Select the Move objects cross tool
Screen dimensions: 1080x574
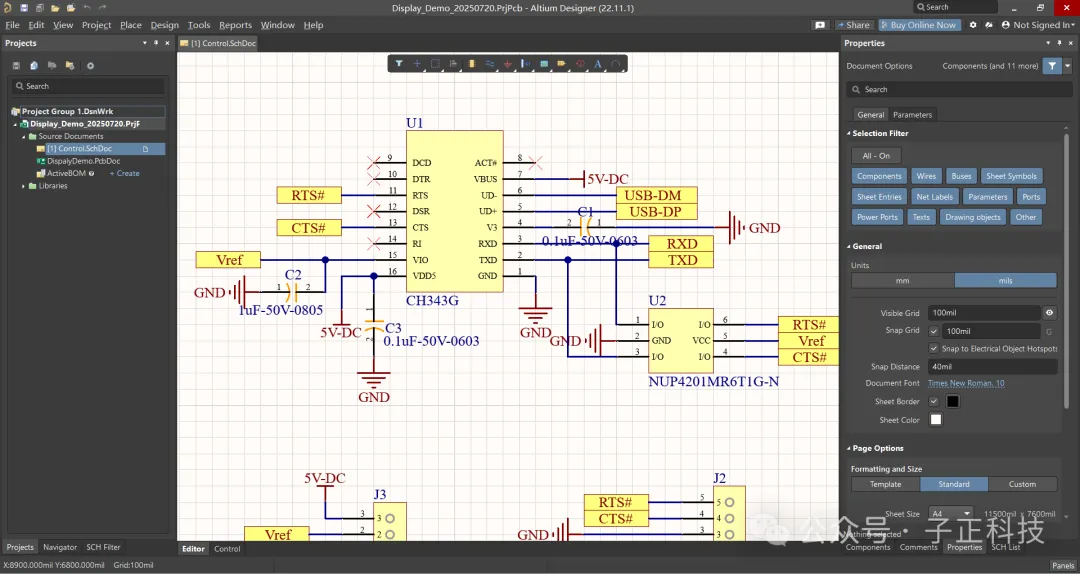pos(417,64)
